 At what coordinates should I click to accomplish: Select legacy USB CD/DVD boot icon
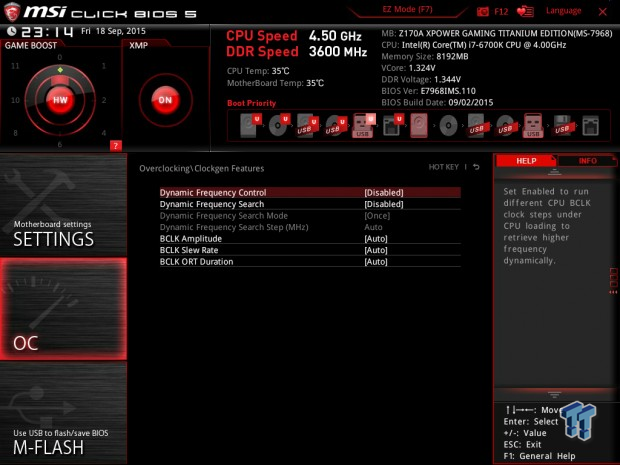click(505, 125)
